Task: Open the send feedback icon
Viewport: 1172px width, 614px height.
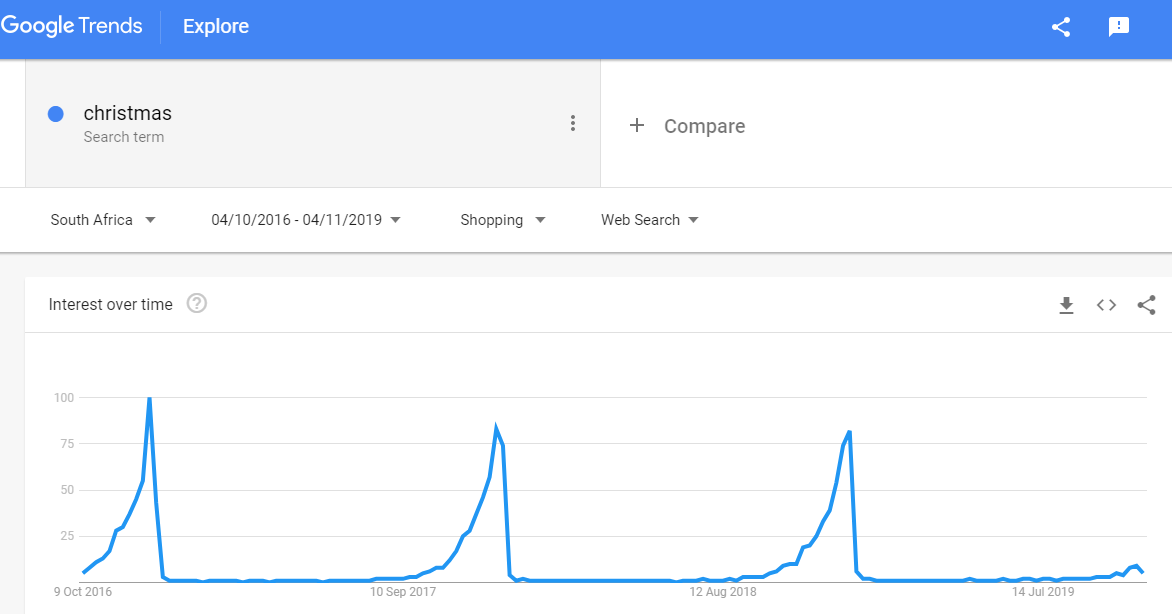Action: (x=1119, y=27)
